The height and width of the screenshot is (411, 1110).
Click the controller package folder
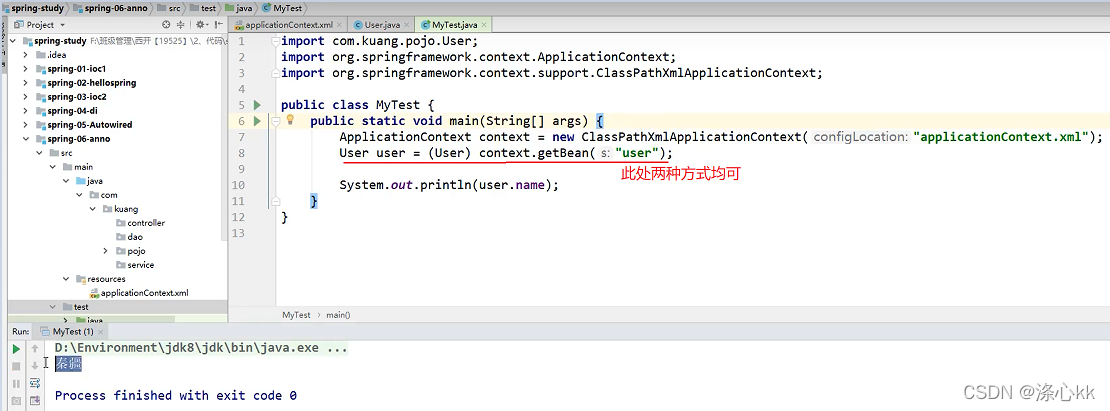140,223
